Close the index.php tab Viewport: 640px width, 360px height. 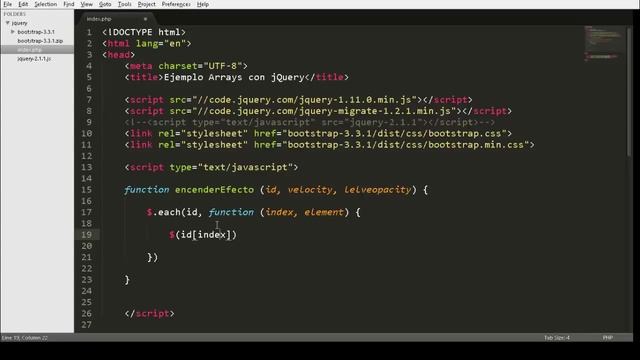145,19
